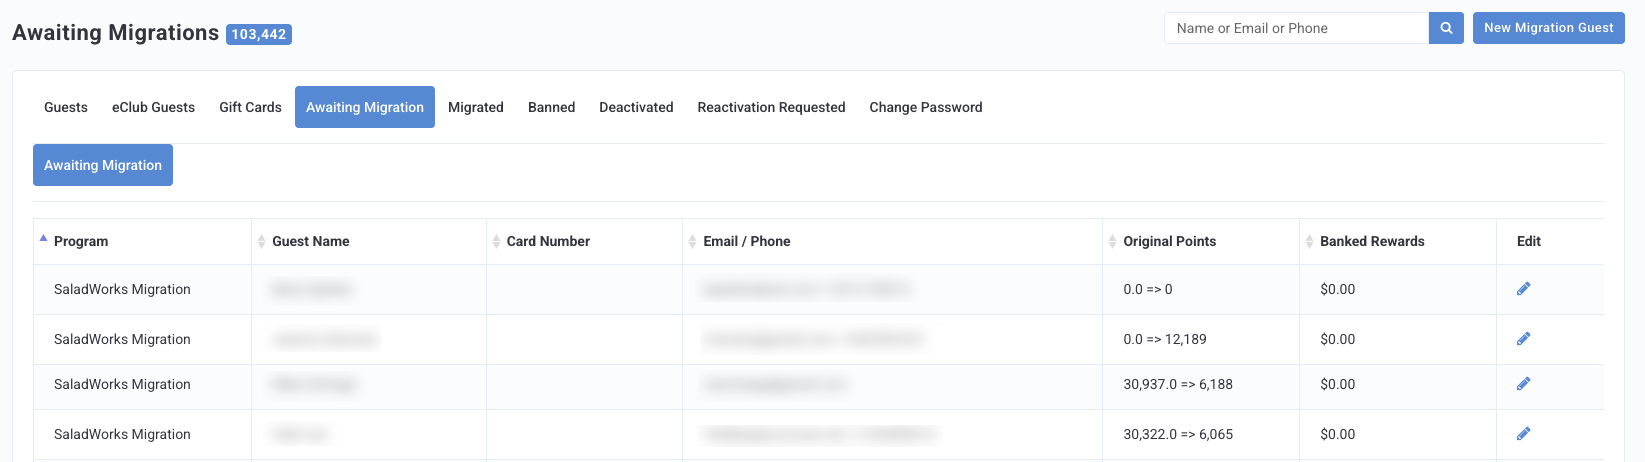Sort table by Original Points column
This screenshot has height=462, width=1645.
pos(1169,241)
